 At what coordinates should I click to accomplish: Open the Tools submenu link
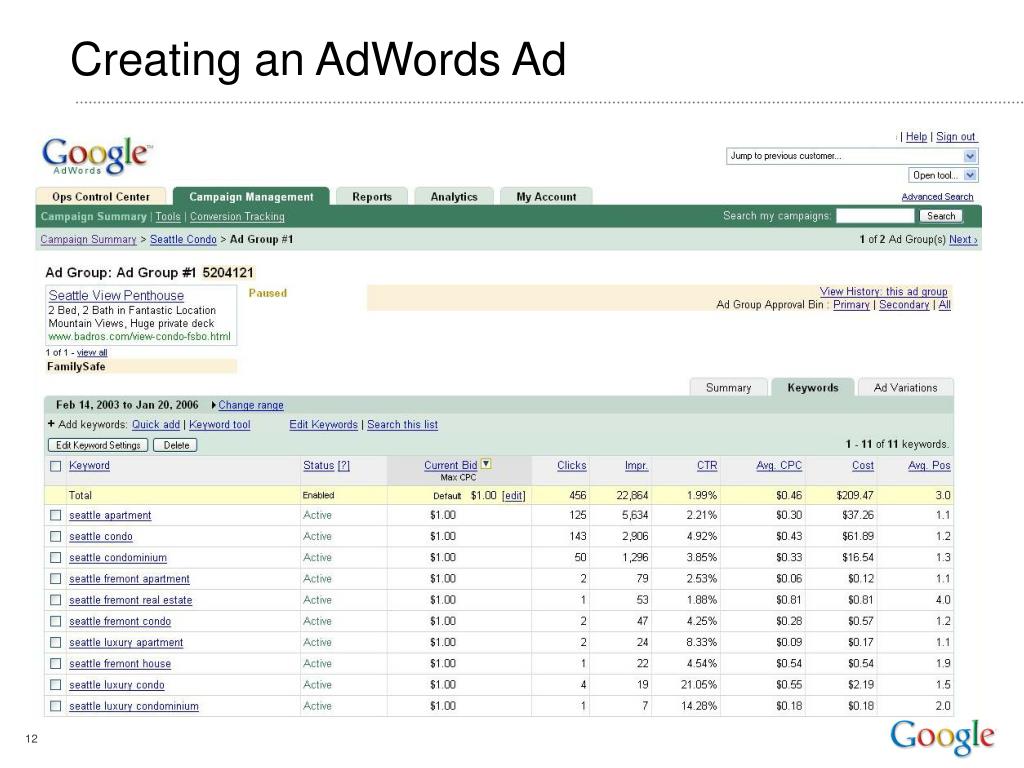point(168,216)
